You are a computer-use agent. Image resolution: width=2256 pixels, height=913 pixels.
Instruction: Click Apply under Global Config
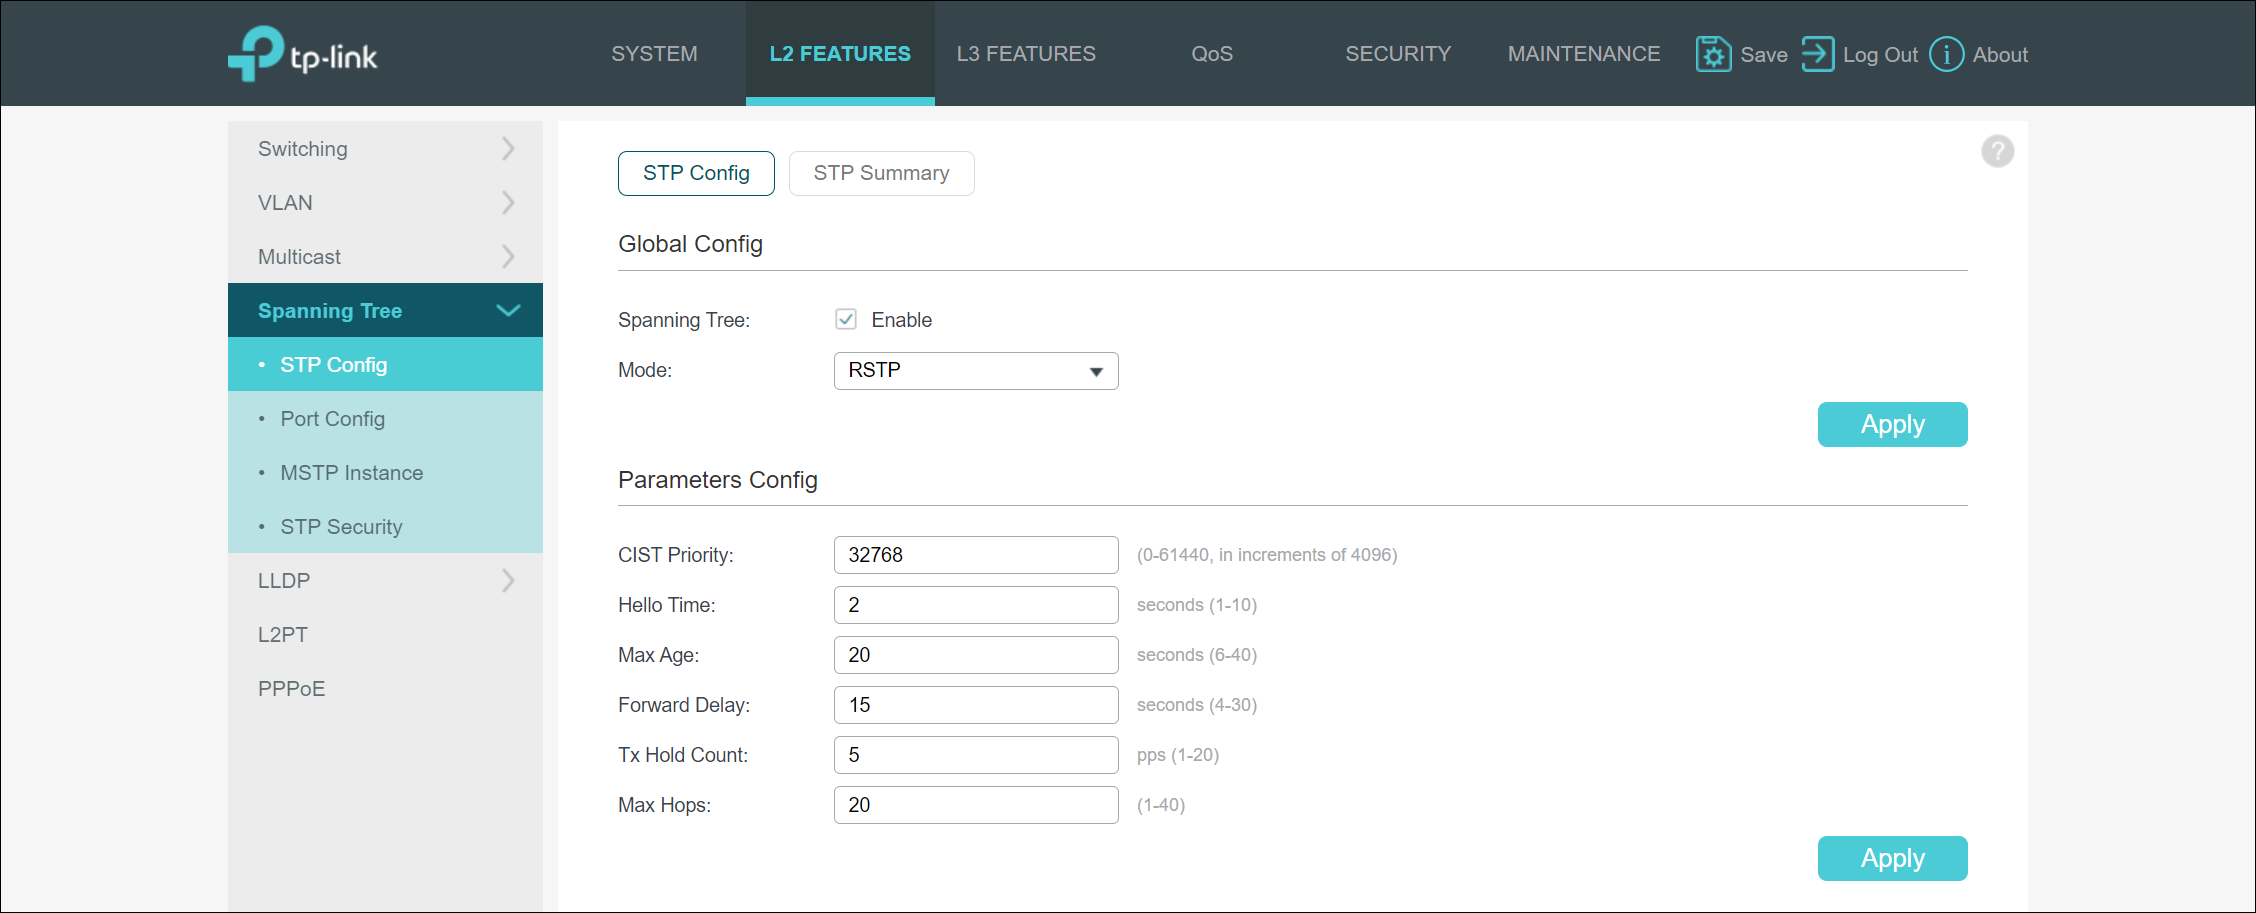[x=1891, y=425]
